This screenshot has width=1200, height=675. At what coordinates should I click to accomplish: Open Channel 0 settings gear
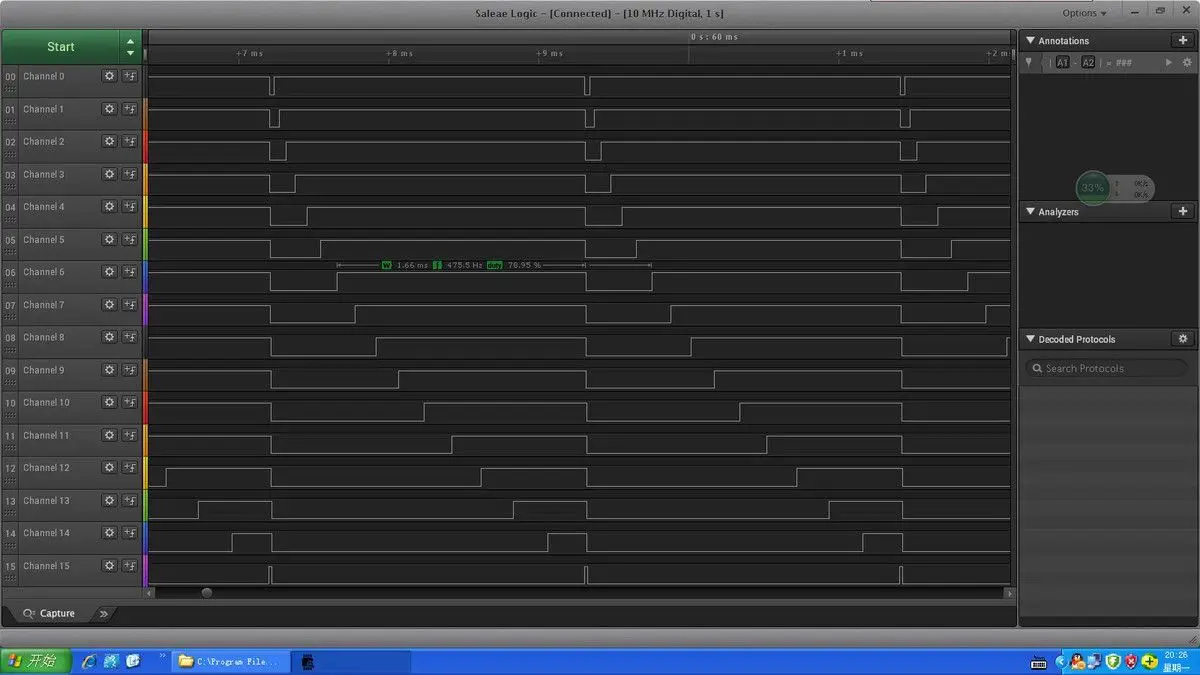click(109, 76)
